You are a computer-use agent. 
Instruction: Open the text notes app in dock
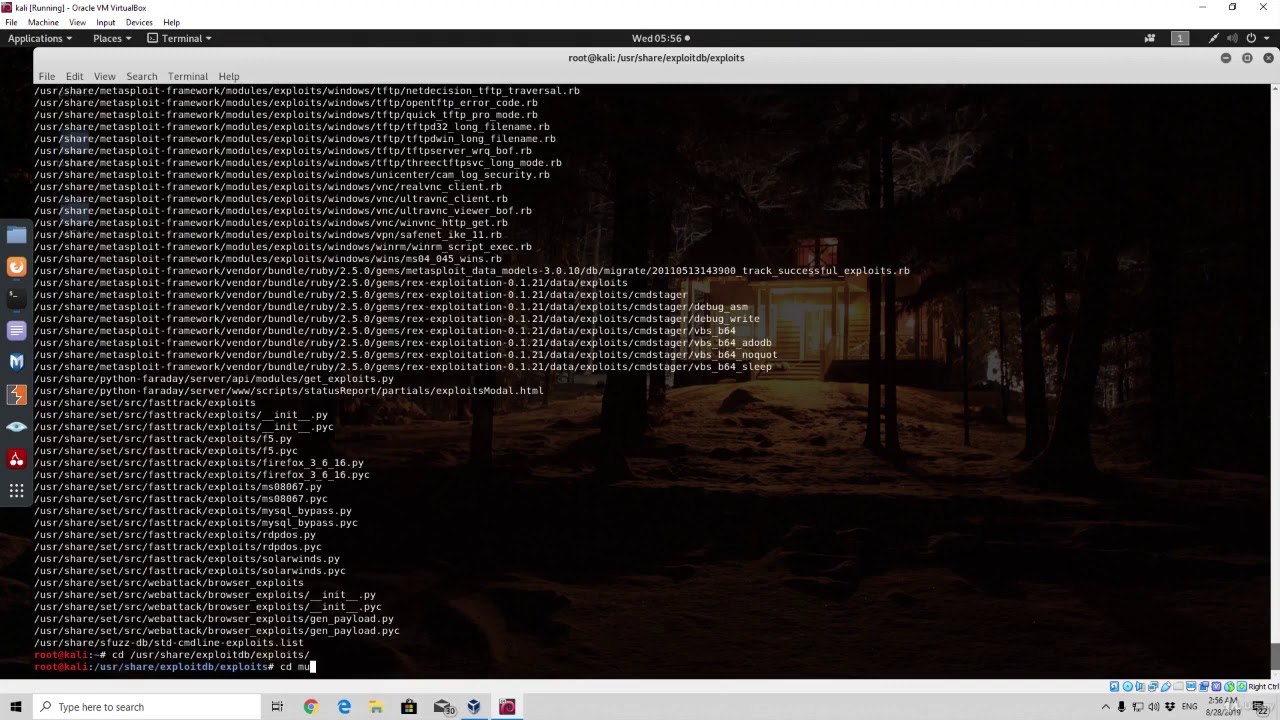coord(16,330)
